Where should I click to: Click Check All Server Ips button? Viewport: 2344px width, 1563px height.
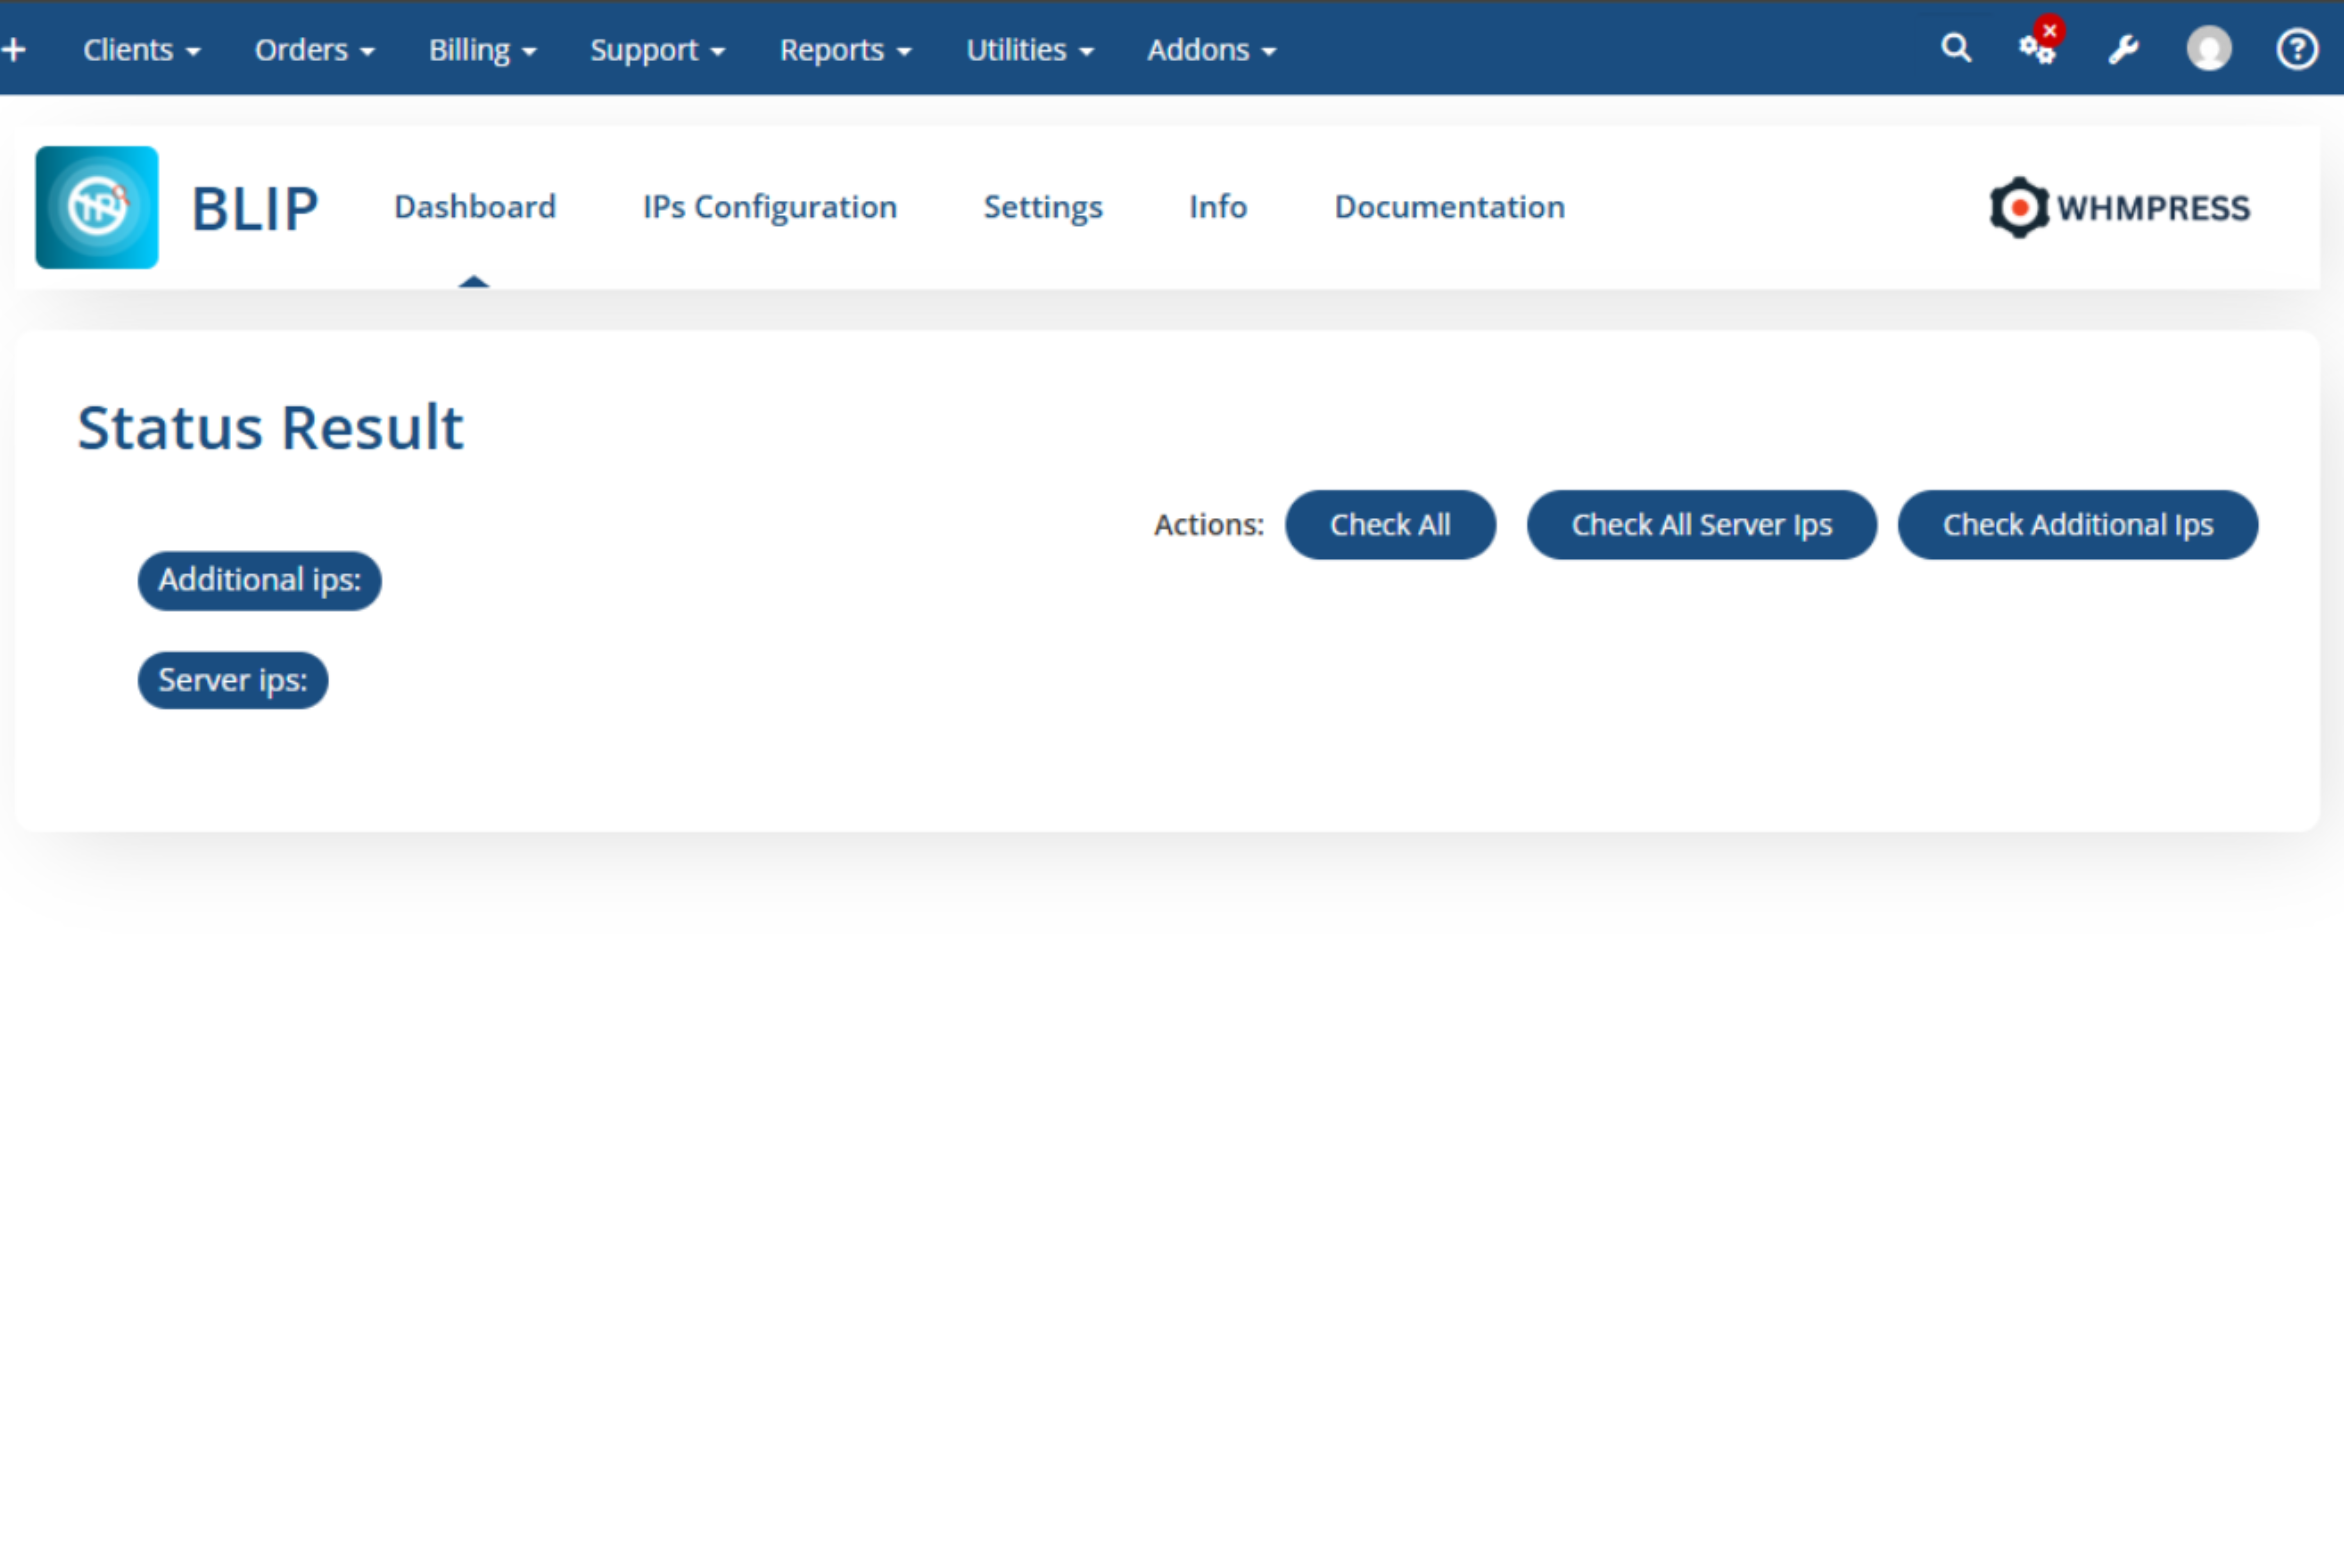click(x=1700, y=524)
